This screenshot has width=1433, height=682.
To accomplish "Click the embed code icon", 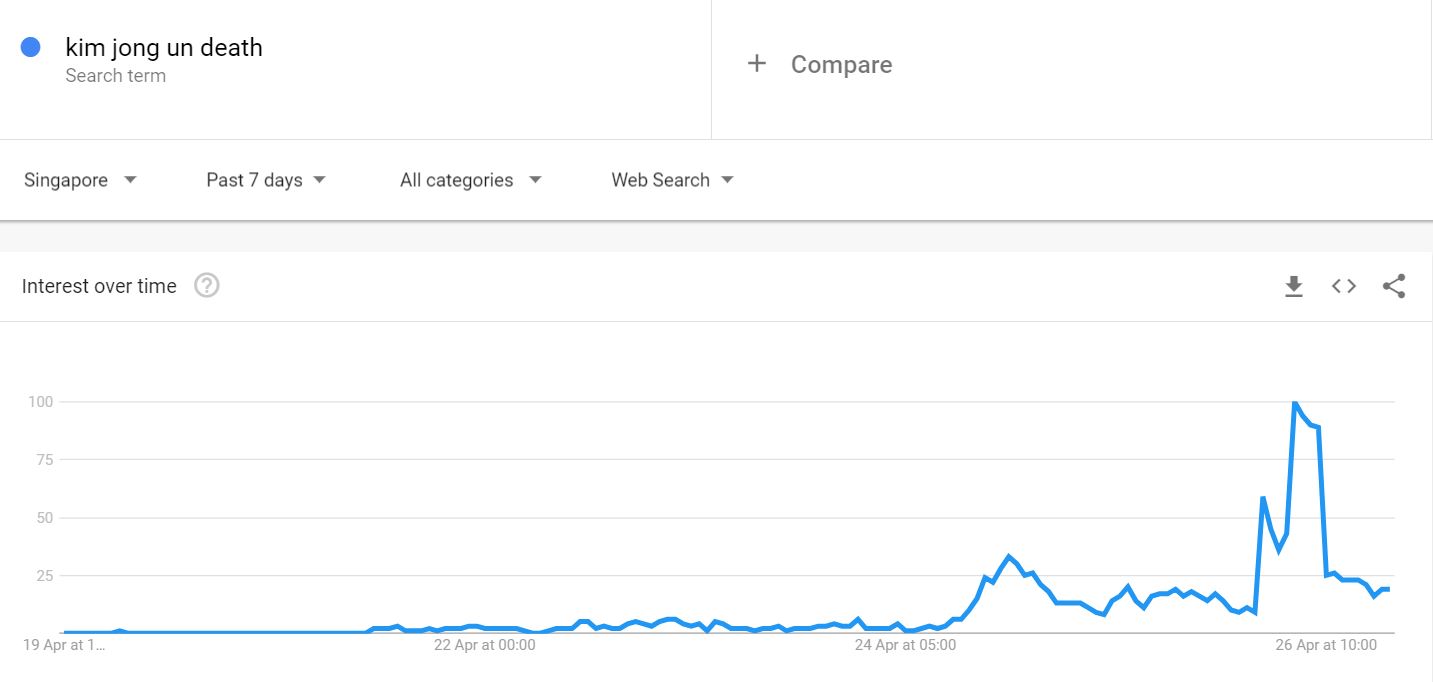I will pos(1344,287).
